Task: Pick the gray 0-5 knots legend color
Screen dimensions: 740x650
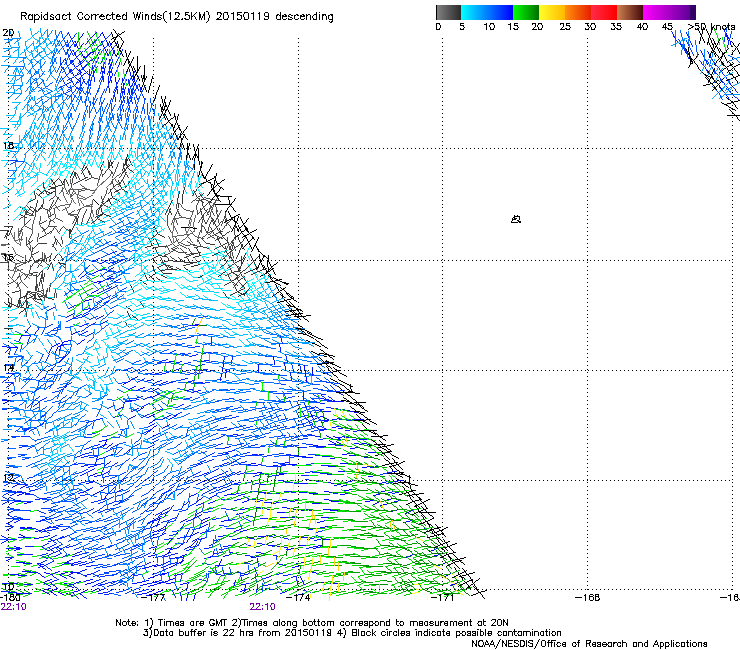Action: (x=448, y=12)
